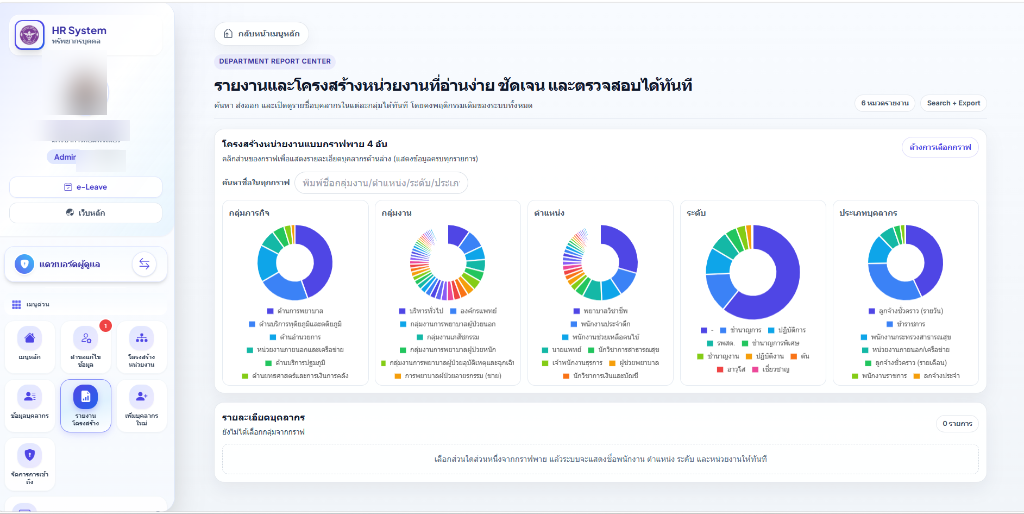Focus the chart name search field
Screen dimensions: 1024x514
pyautogui.click(x=381, y=183)
